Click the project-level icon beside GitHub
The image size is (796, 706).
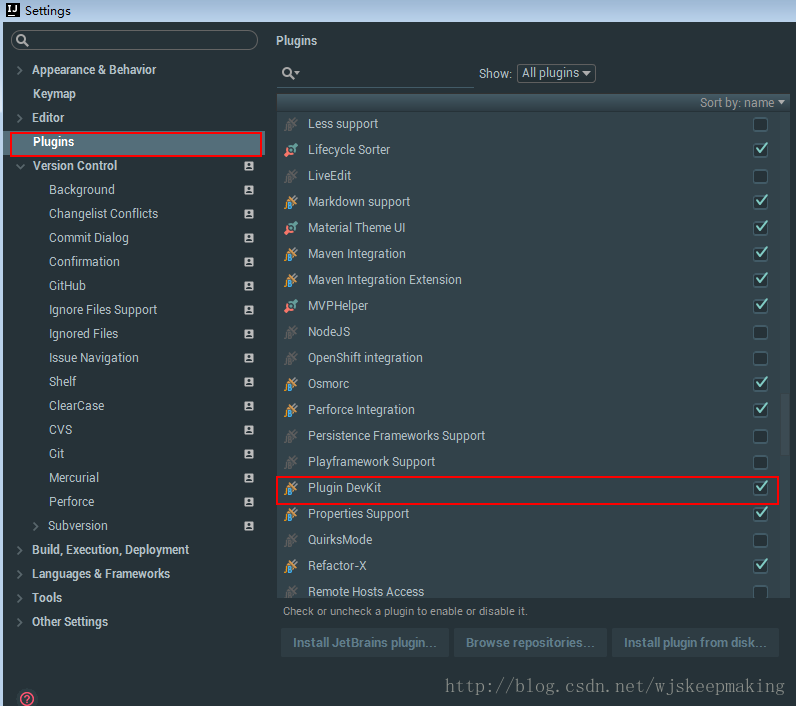click(249, 286)
